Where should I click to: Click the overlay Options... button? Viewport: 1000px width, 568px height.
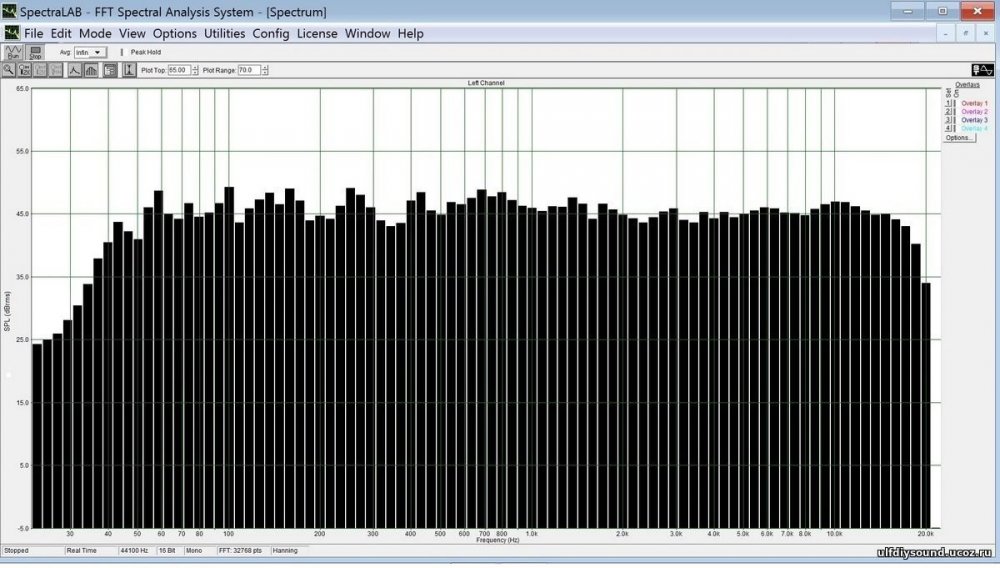[x=959, y=137]
